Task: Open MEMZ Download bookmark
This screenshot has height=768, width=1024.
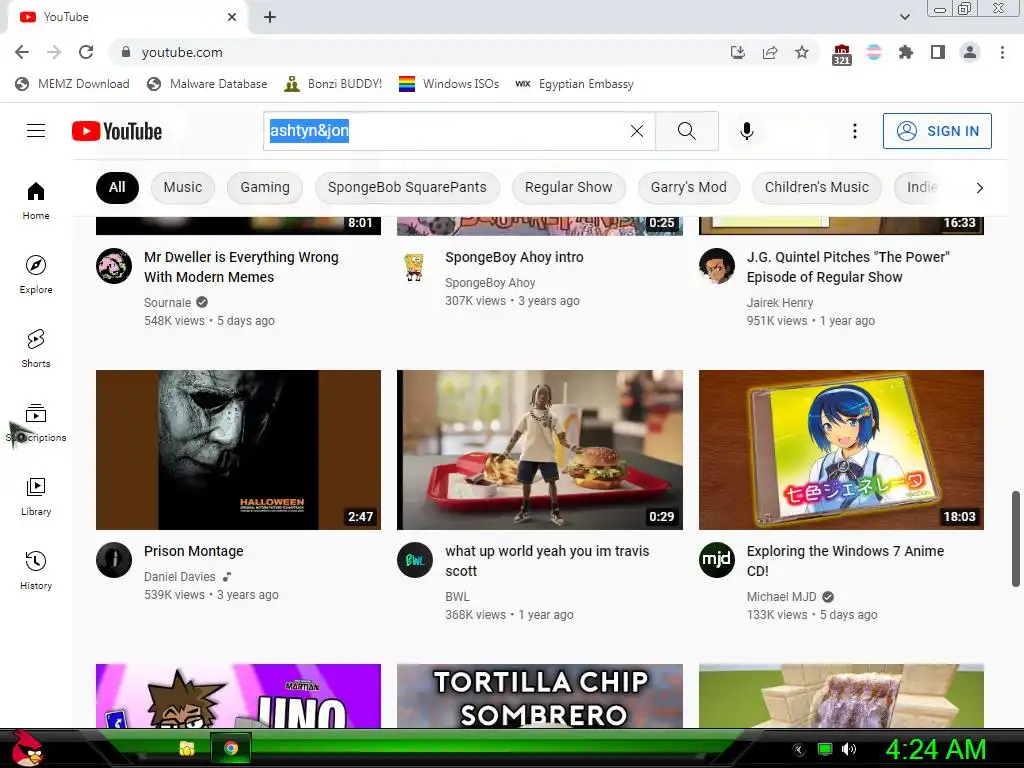Action: point(72,84)
